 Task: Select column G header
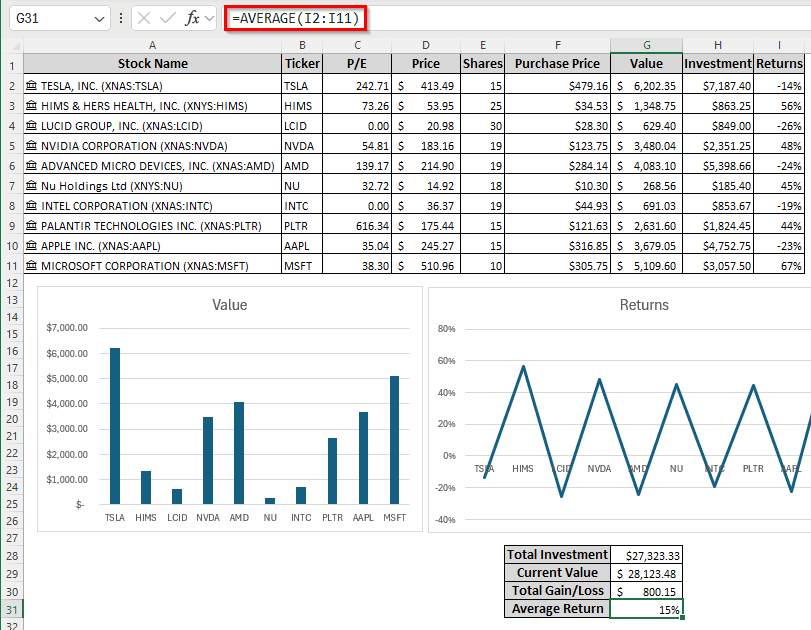click(x=646, y=45)
